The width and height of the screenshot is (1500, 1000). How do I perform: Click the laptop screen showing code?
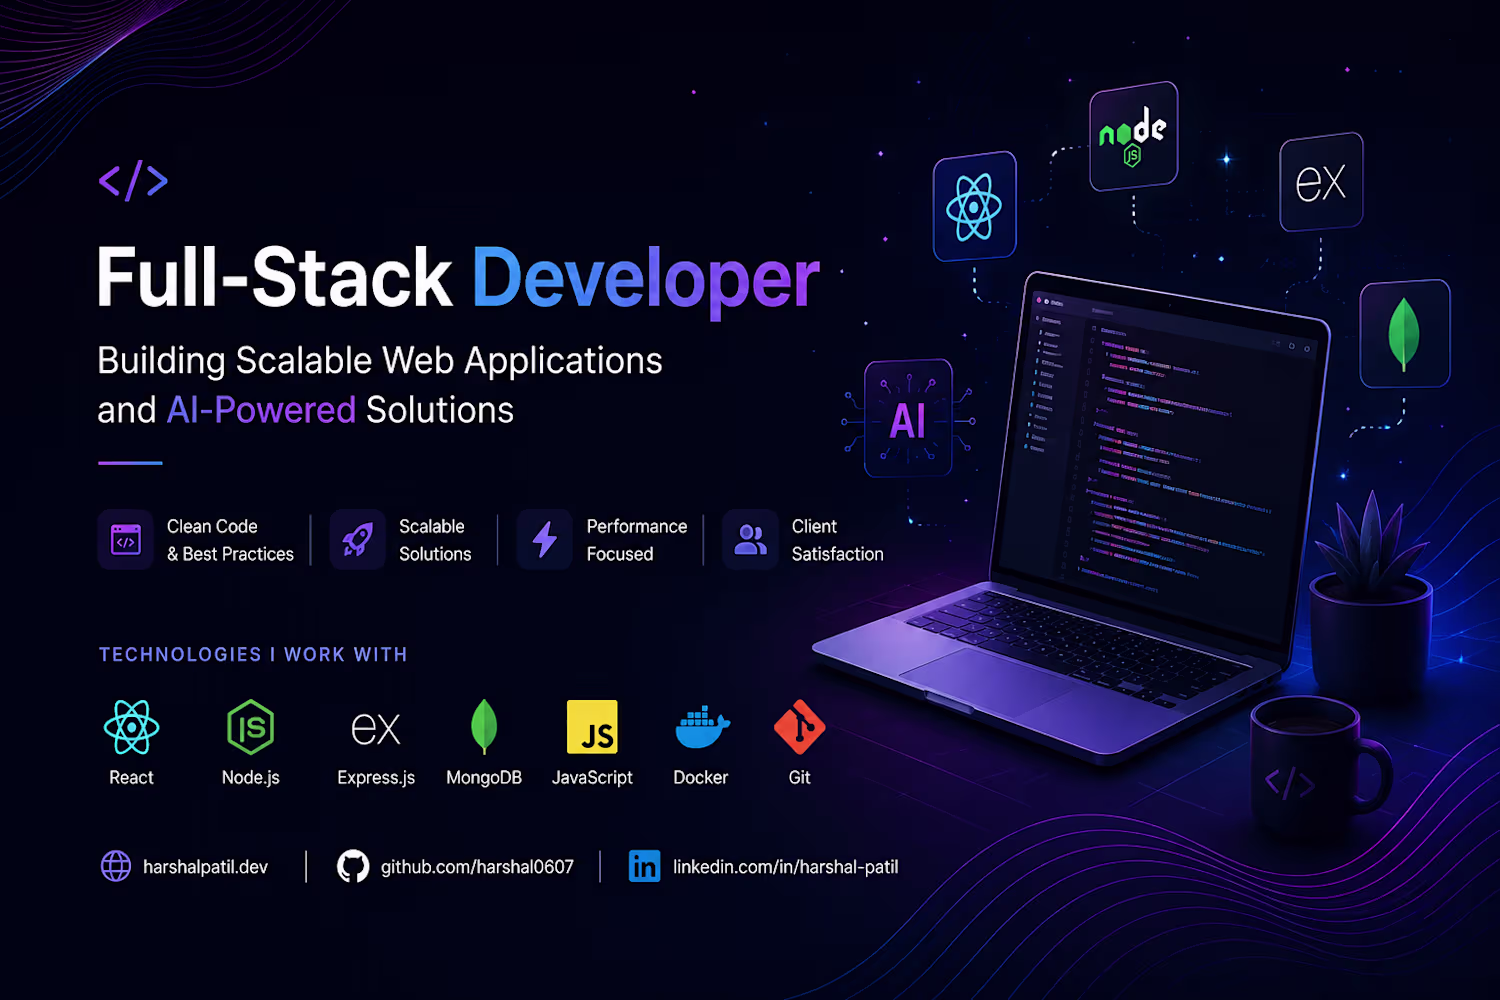1160,455
